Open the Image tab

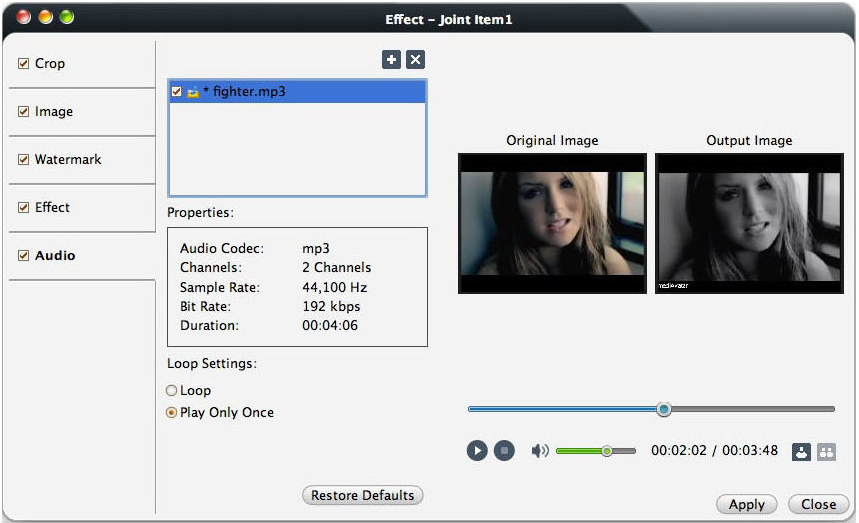[82, 112]
